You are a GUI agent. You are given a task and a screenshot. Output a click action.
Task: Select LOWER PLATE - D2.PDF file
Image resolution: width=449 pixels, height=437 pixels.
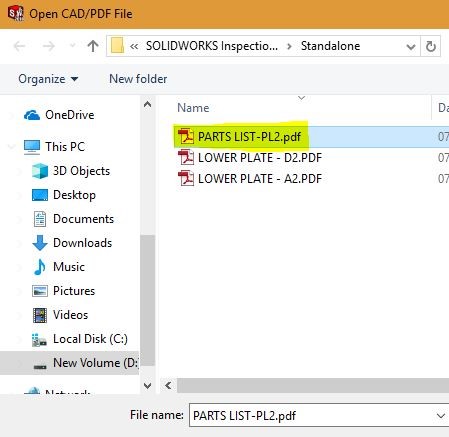tap(250, 158)
